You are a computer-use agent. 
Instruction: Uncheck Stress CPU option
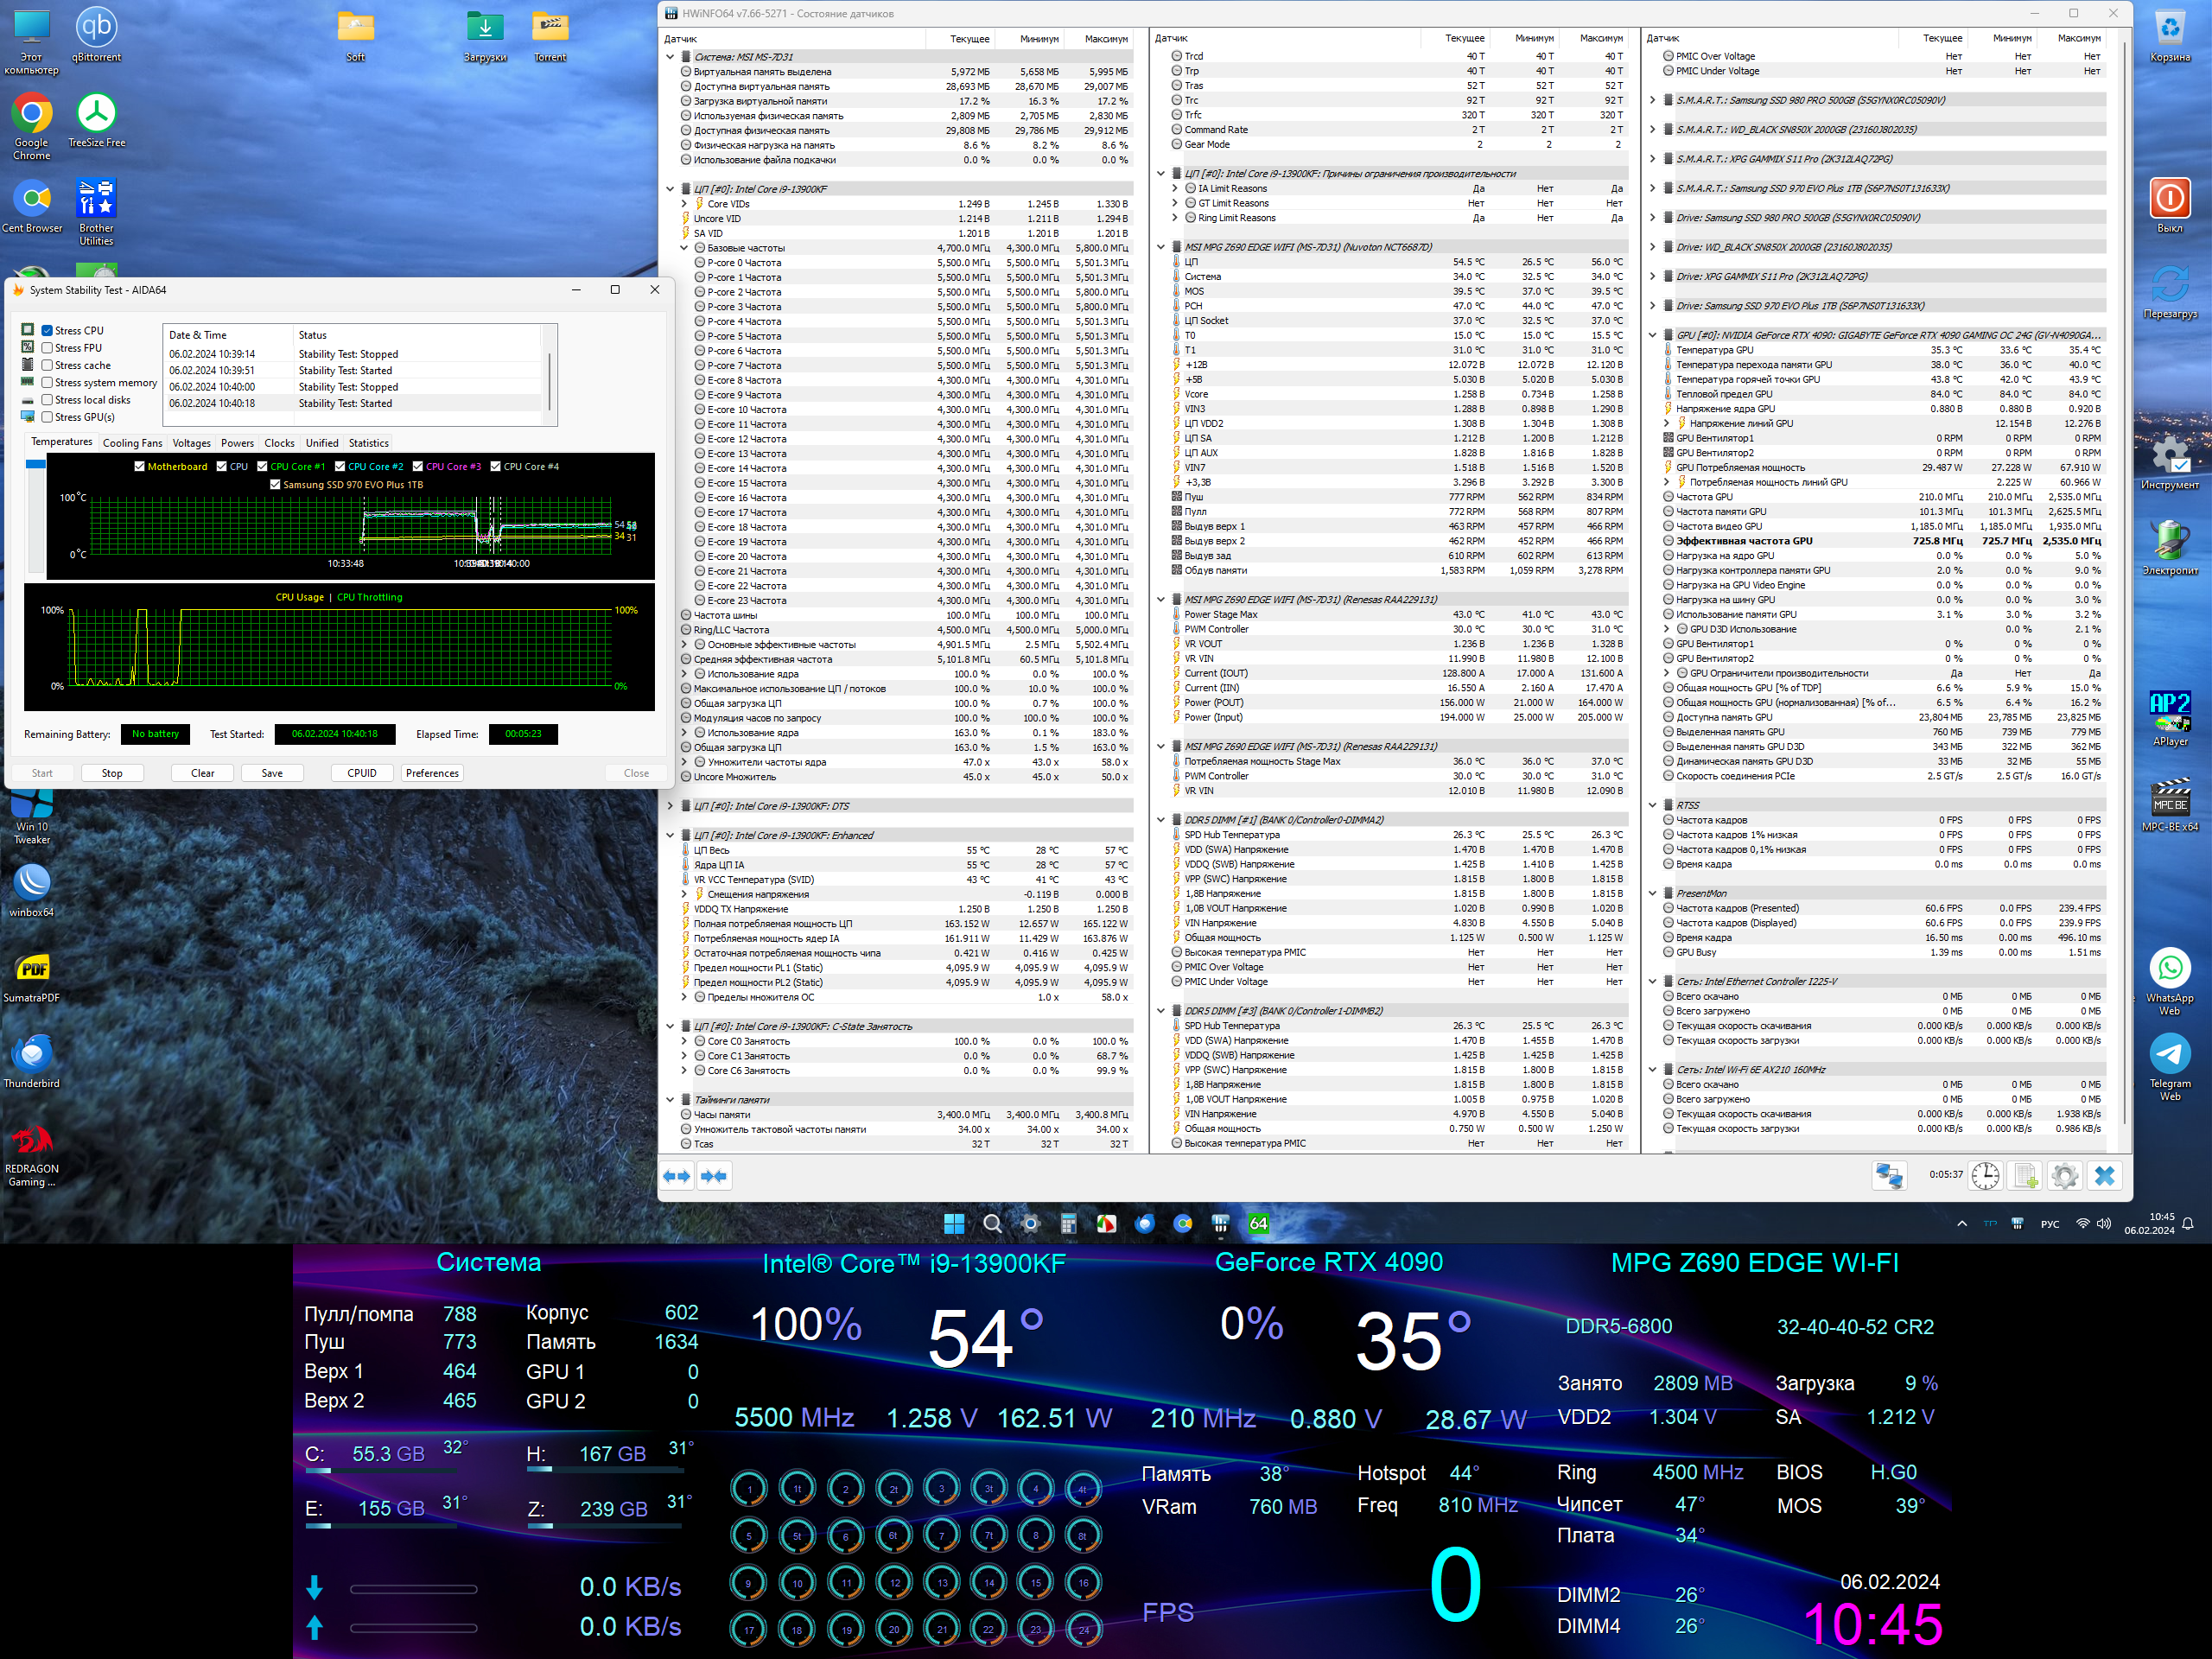[47, 331]
